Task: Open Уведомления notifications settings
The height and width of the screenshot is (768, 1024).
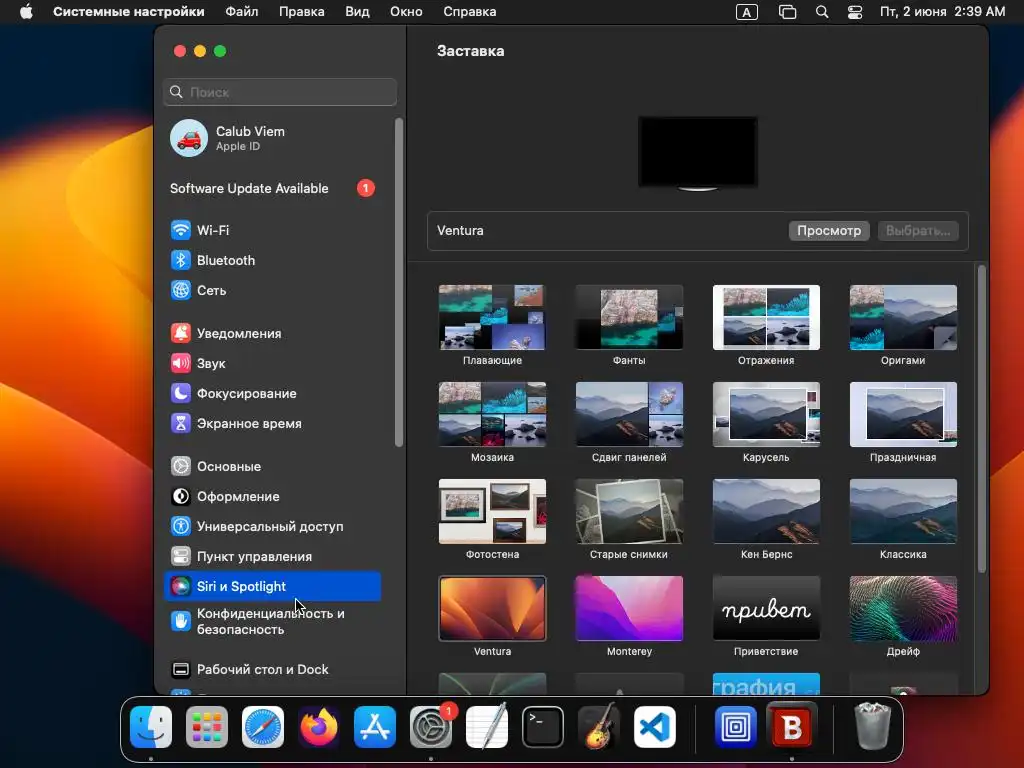Action: click(x=272, y=333)
